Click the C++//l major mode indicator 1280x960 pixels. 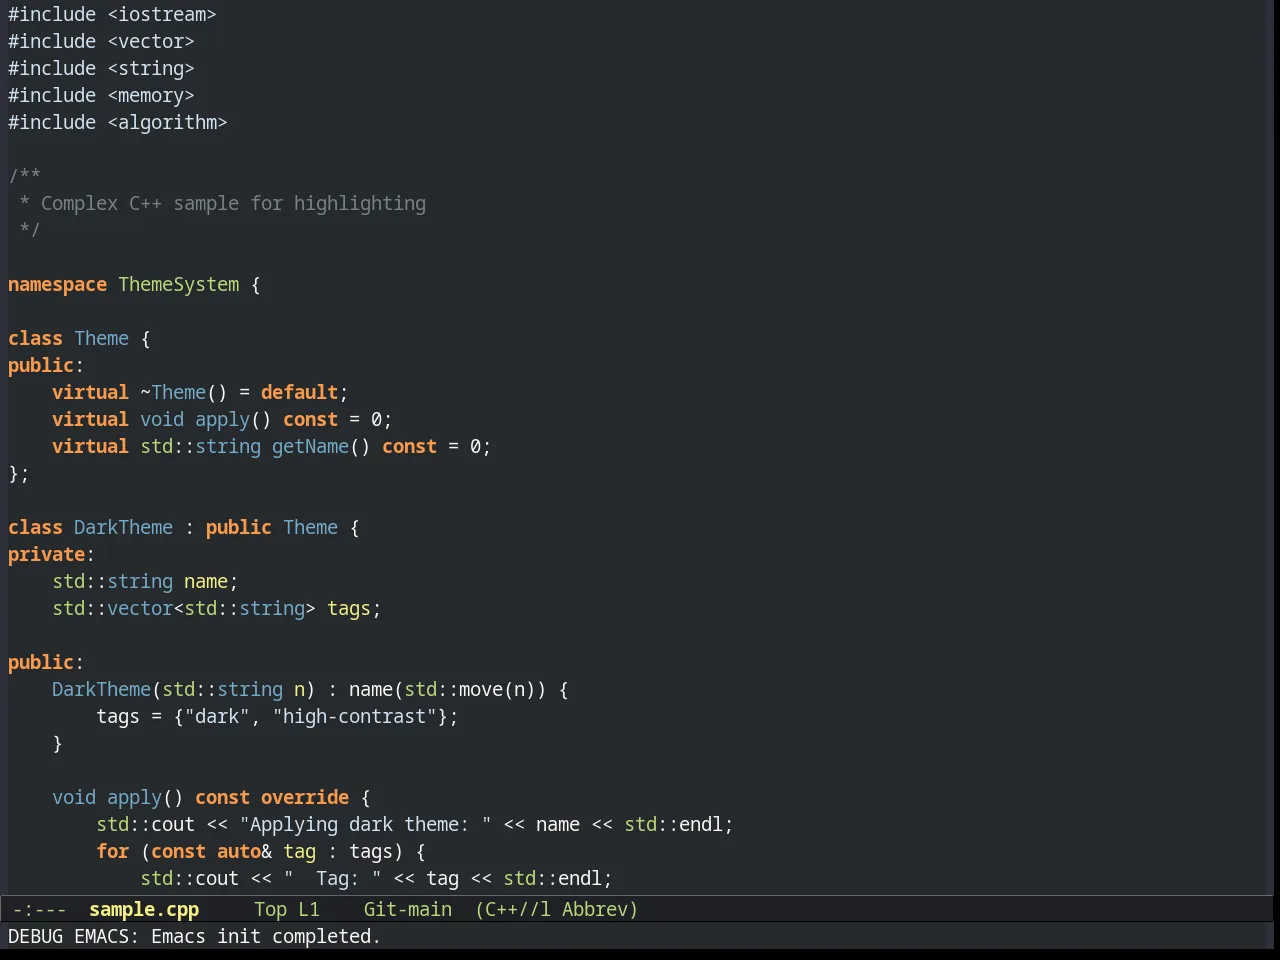[x=513, y=910]
